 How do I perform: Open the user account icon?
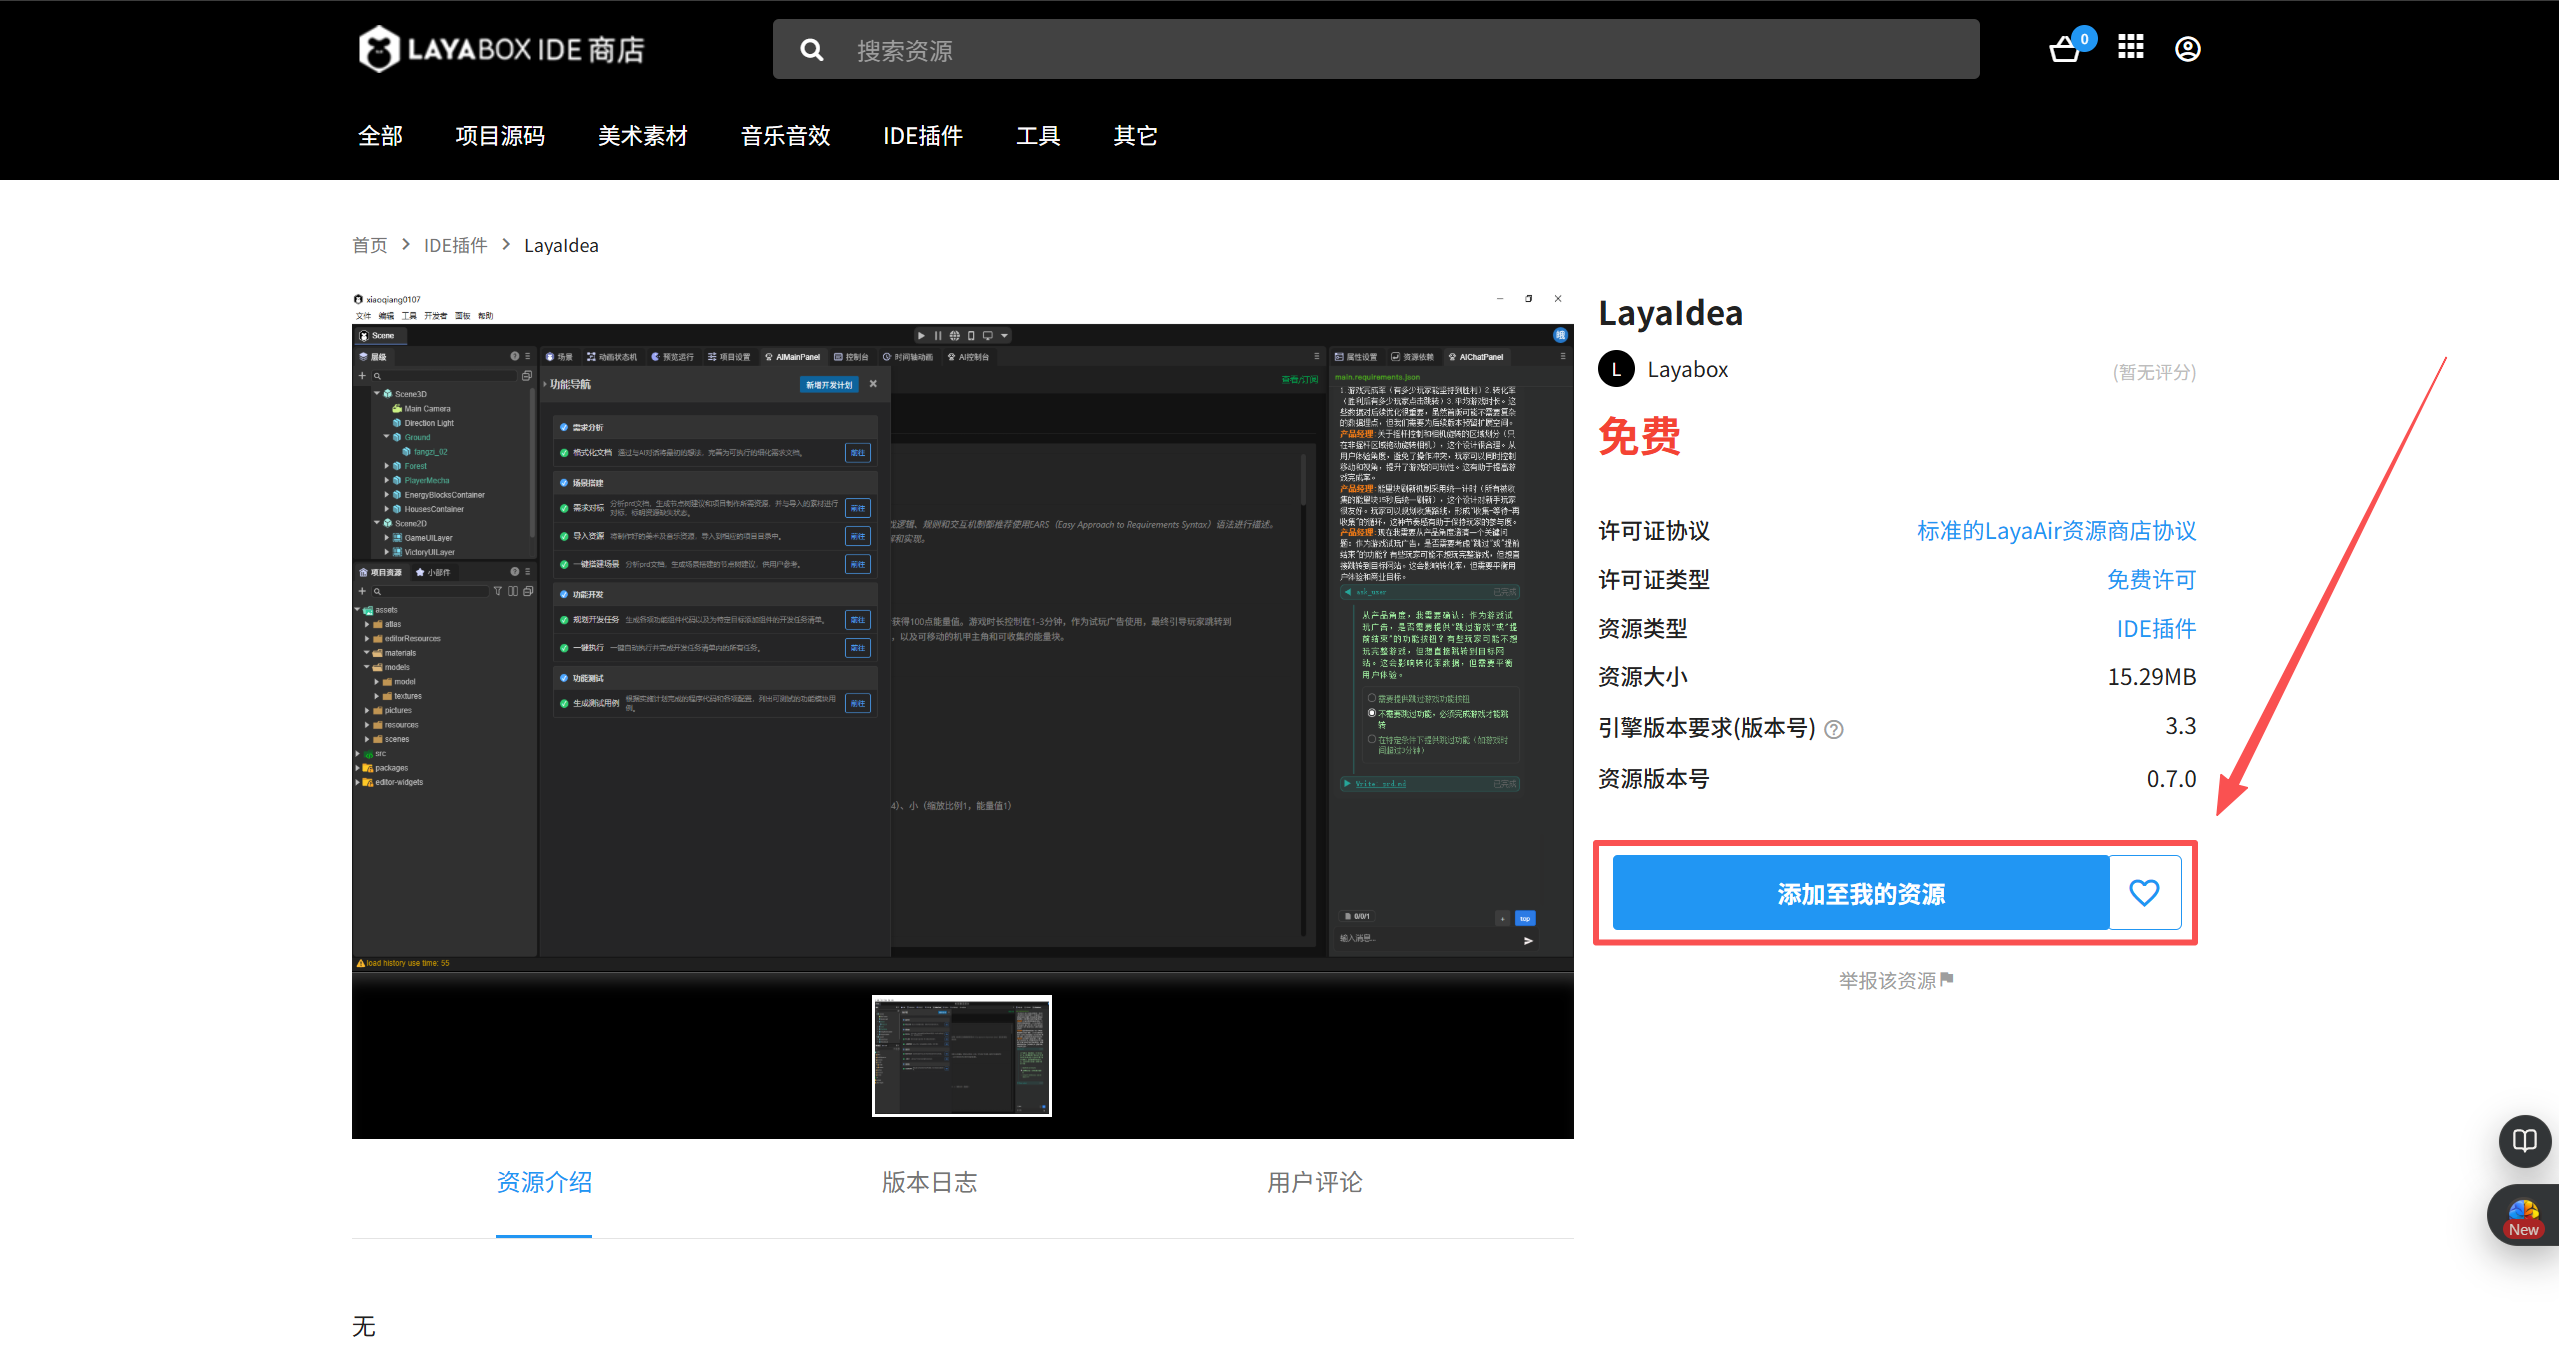(2188, 49)
